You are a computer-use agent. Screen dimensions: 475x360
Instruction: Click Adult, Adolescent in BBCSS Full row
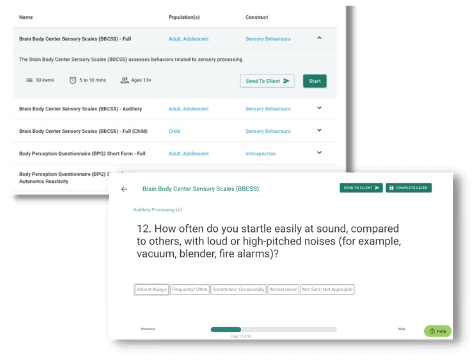tap(189, 39)
